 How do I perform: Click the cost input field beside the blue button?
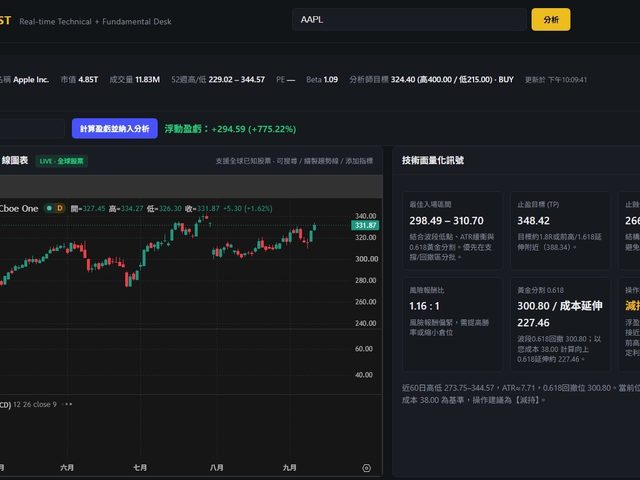[x=32, y=129]
